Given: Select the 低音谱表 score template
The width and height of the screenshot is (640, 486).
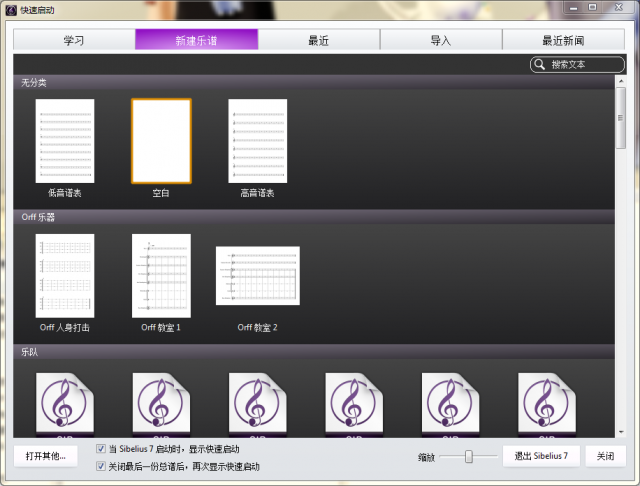Looking at the screenshot, I should click(65, 141).
